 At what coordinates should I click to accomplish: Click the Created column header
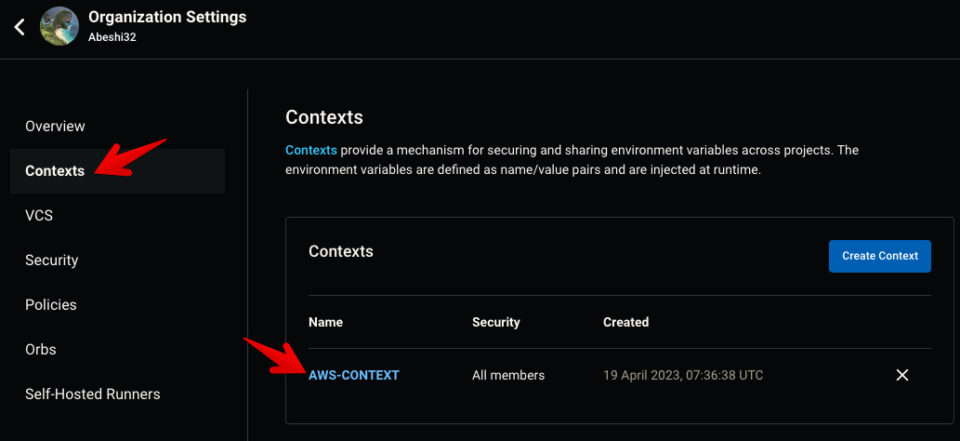point(626,322)
